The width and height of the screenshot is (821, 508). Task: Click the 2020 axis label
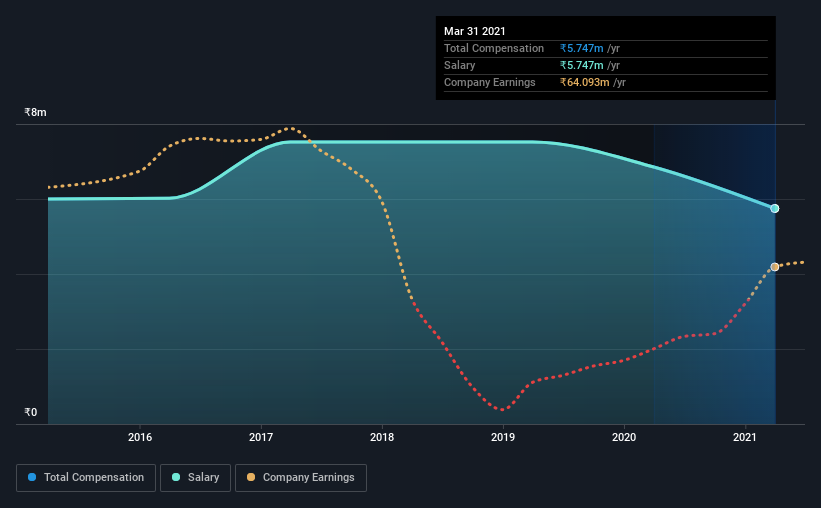(x=624, y=437)
